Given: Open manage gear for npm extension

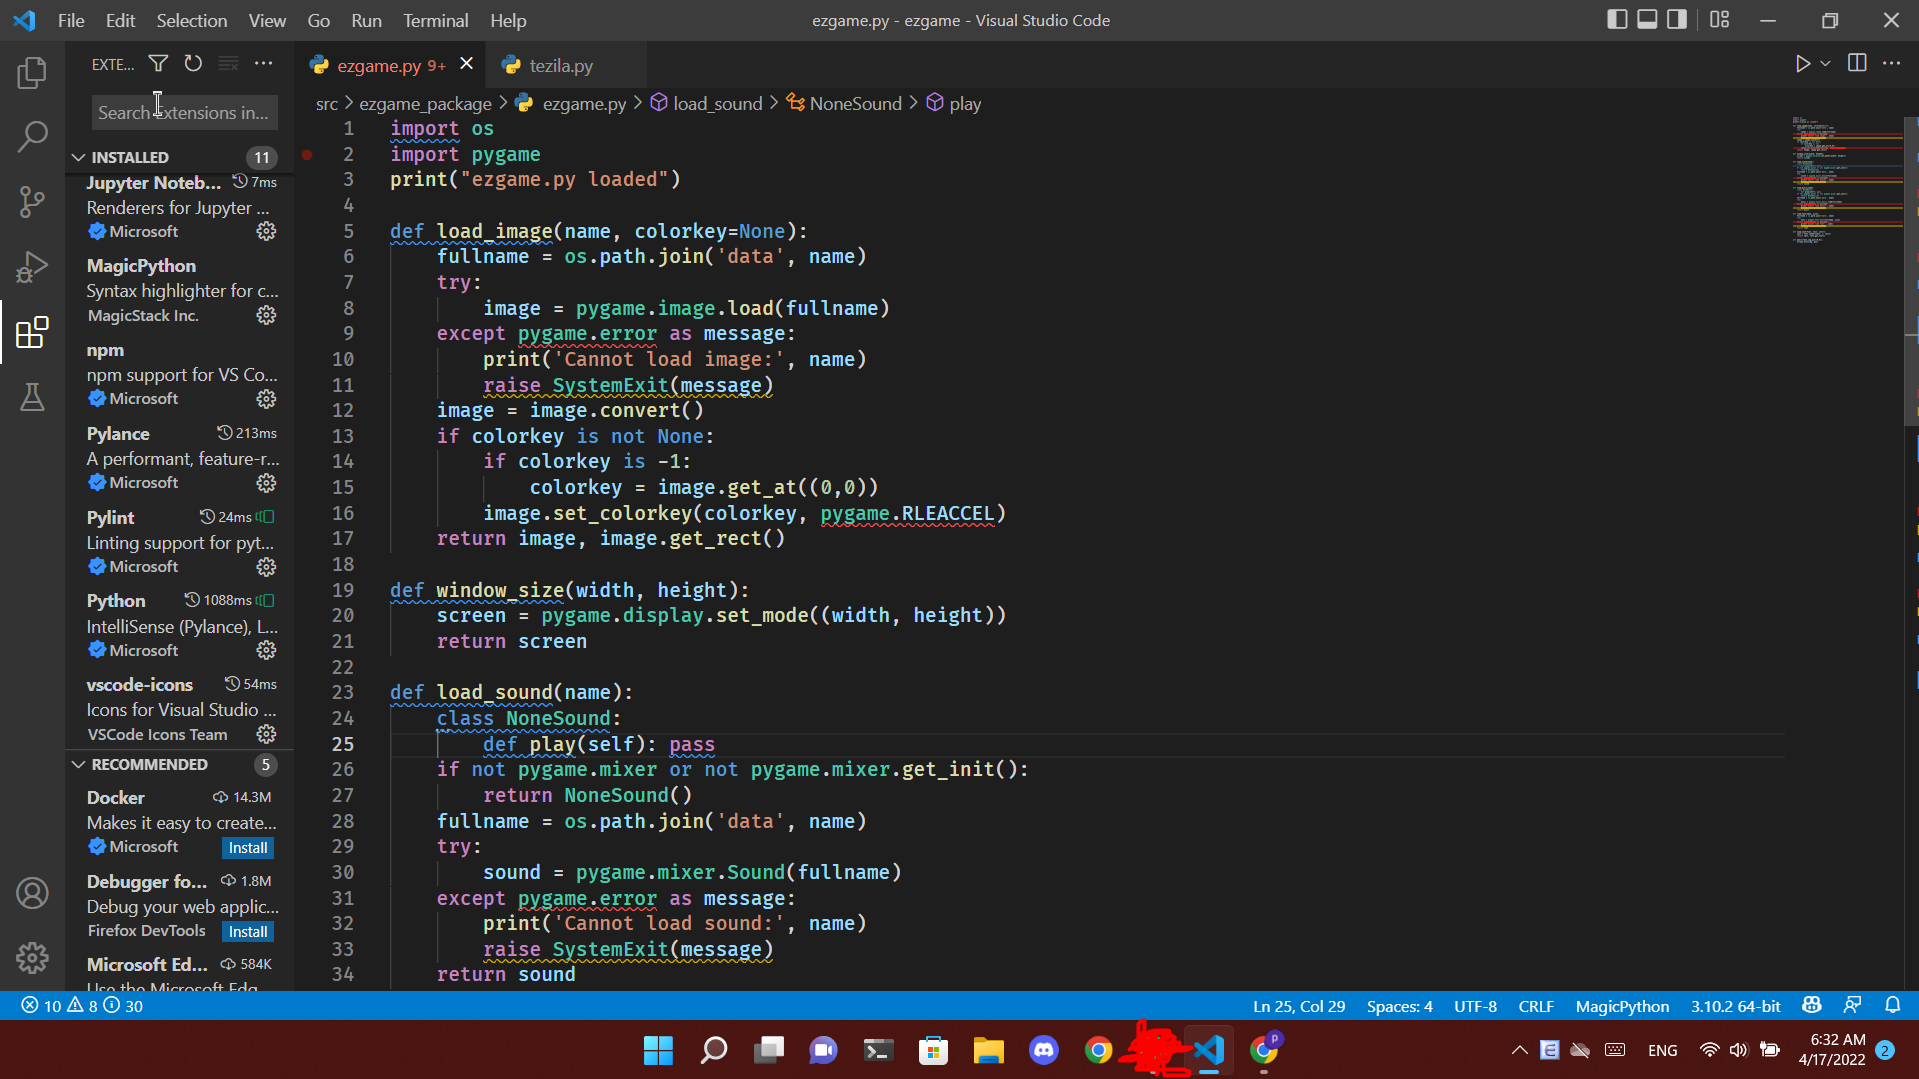Looking at the screenshot, I should click(x=266, y=399).
